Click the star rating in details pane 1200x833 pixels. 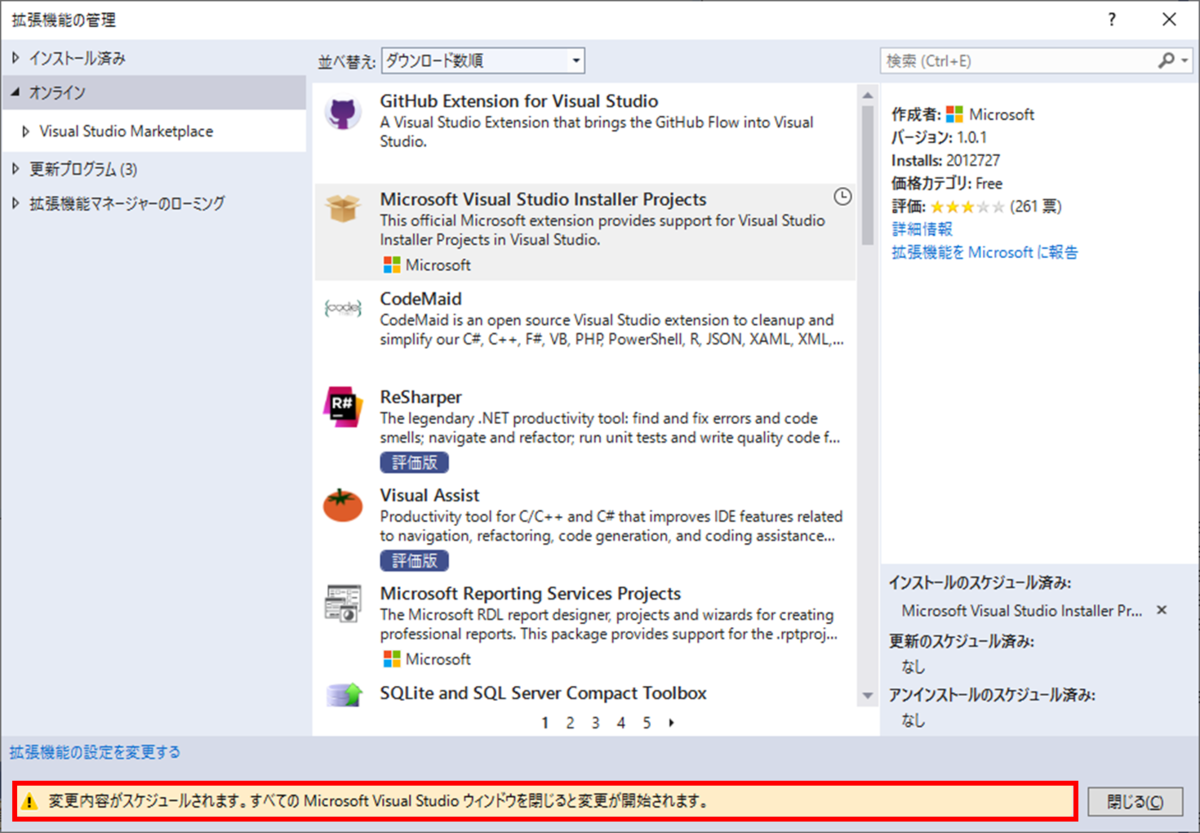click(x=967, y=206)
